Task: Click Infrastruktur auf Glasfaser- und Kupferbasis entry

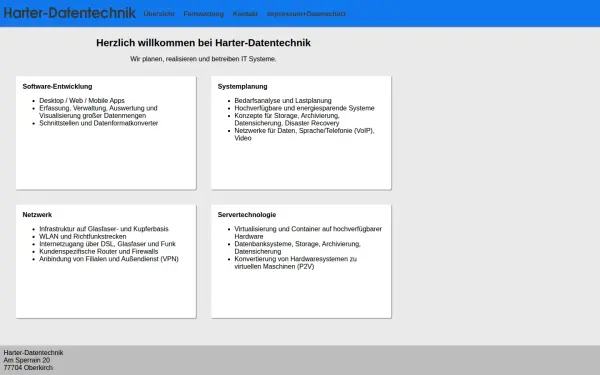Action: coord(104,229)
